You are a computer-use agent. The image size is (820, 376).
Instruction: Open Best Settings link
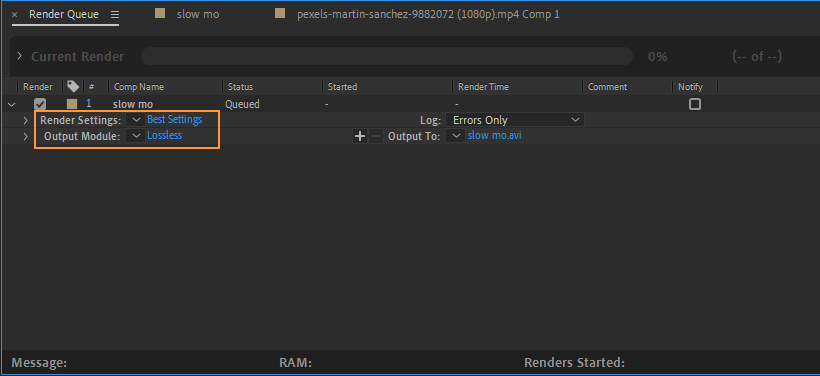coord(174,119)
